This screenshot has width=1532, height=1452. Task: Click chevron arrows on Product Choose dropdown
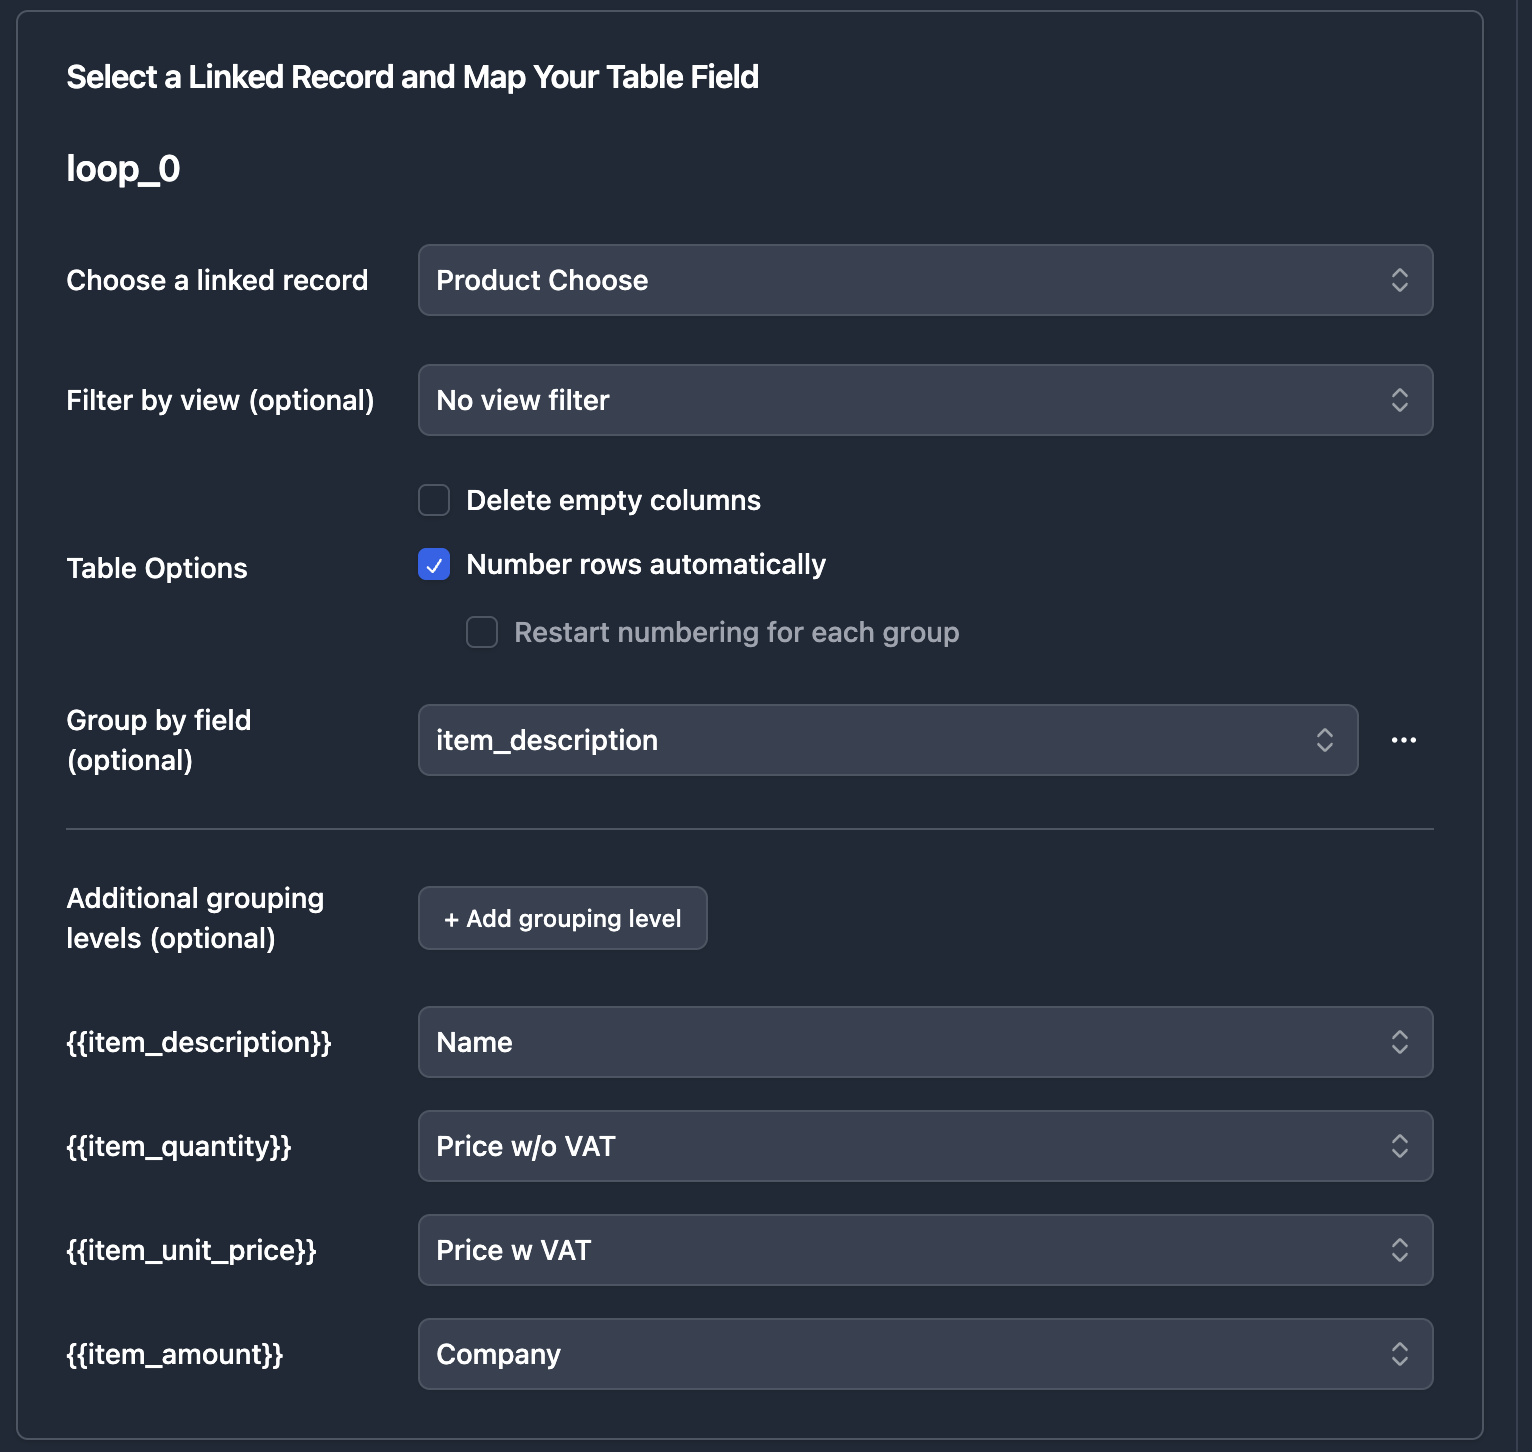(x=1399, y=280)
